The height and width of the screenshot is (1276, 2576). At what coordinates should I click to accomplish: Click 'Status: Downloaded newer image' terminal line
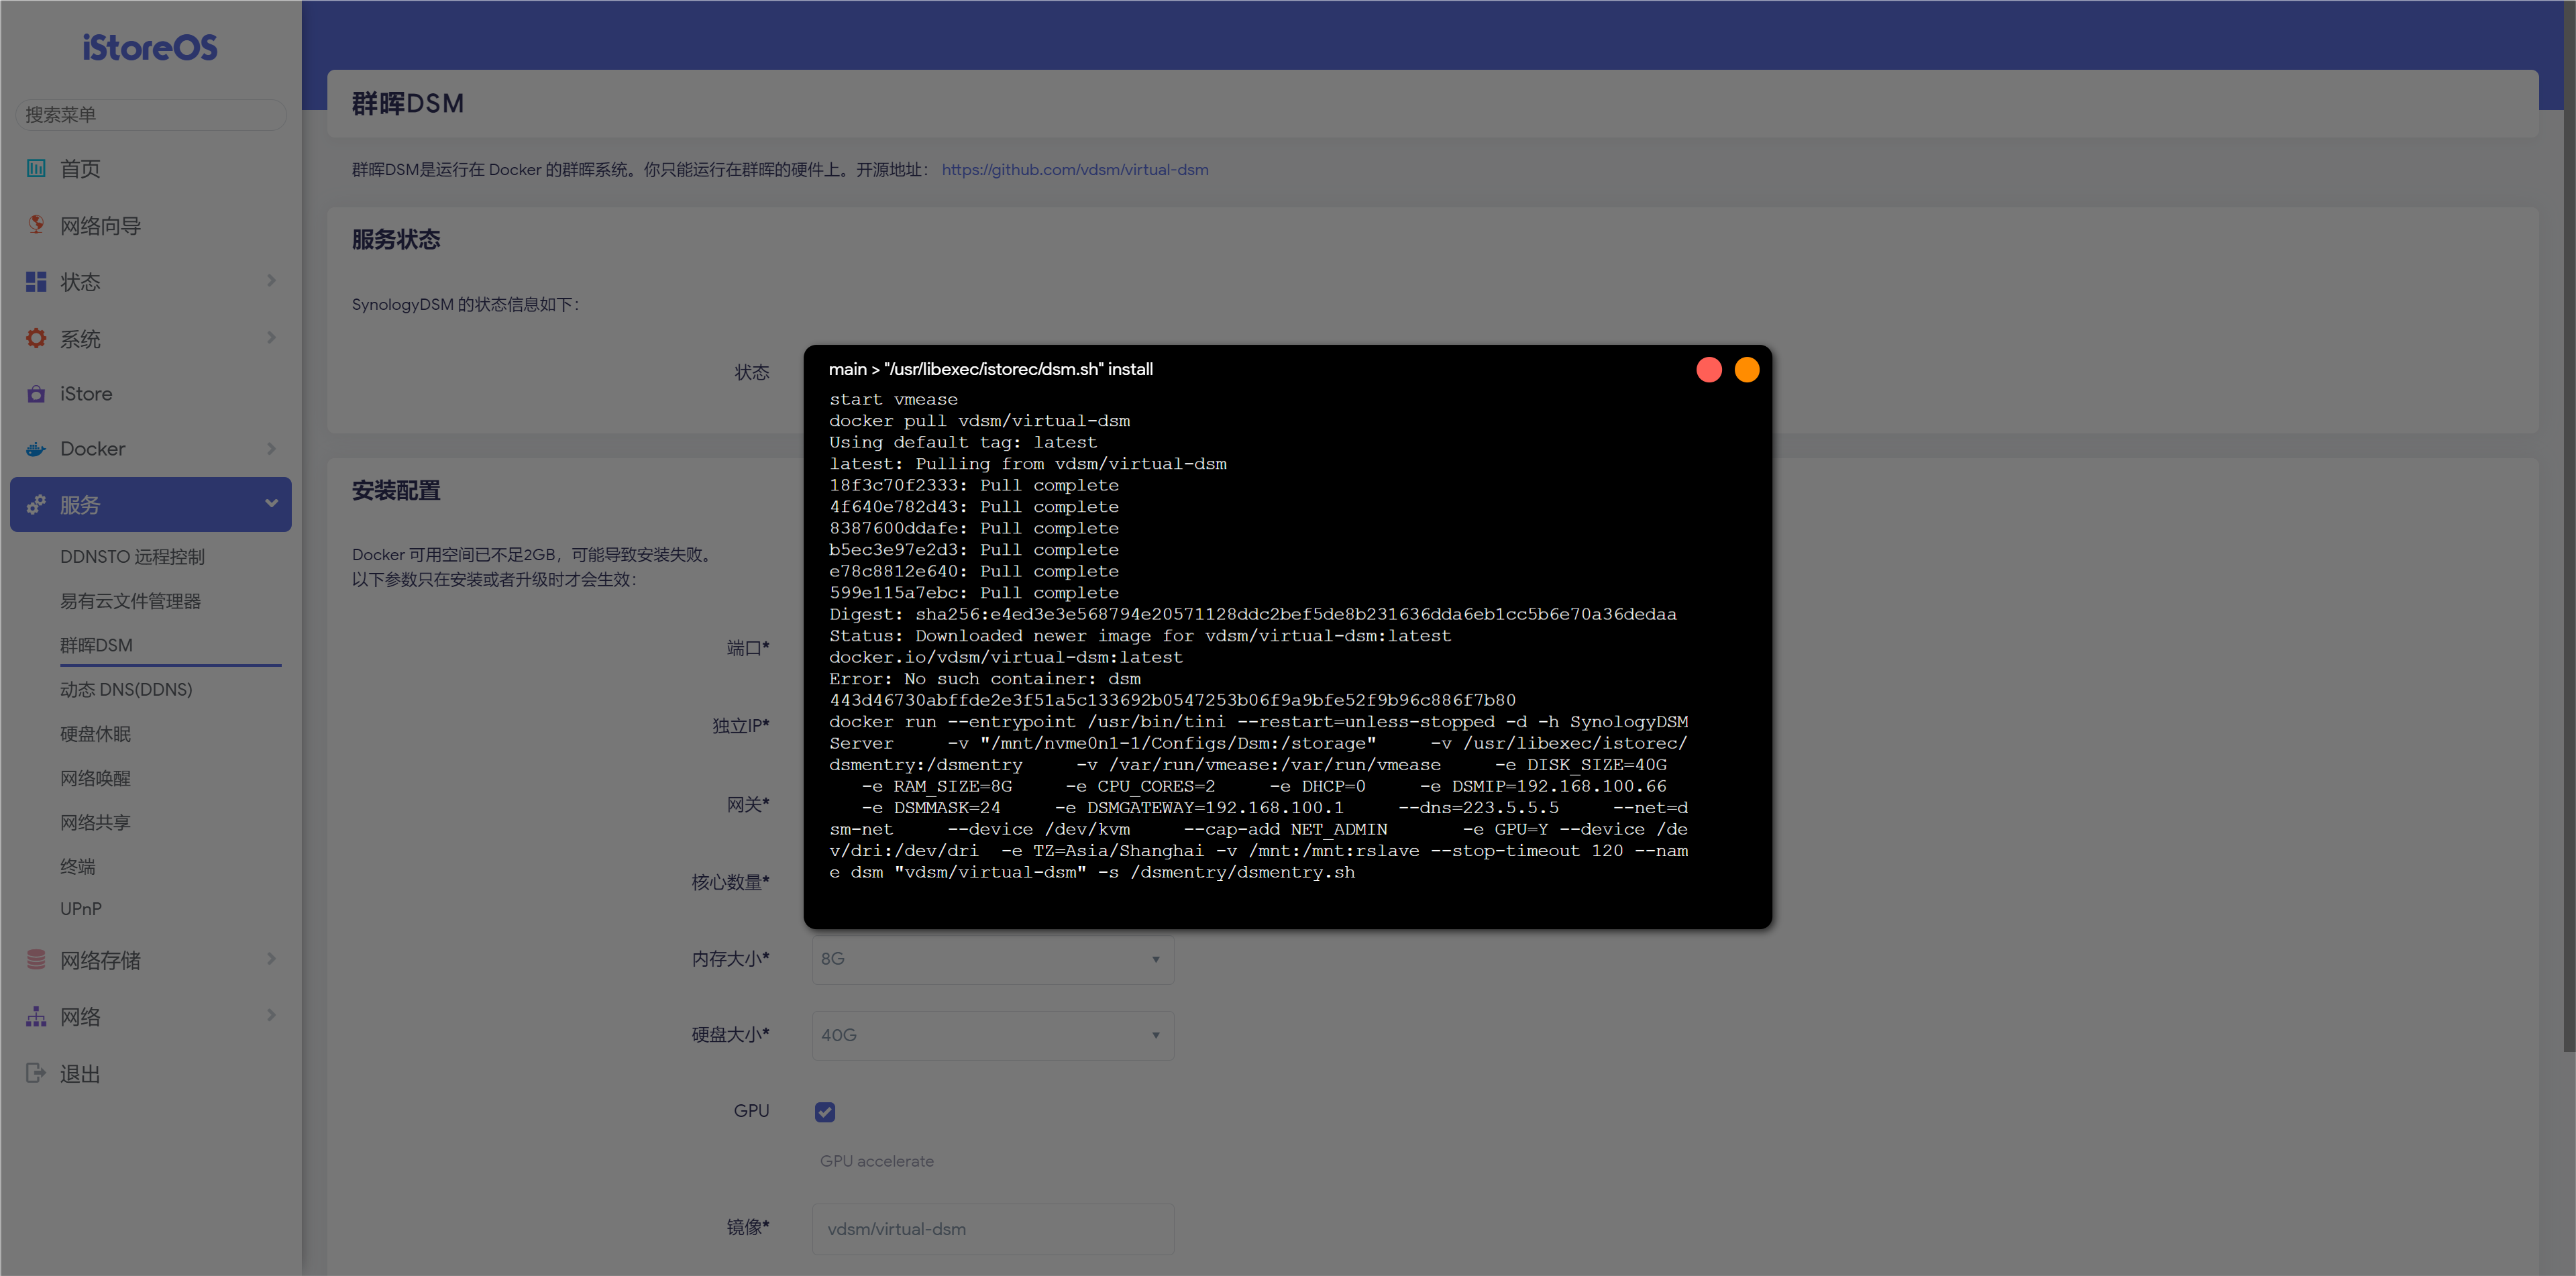(1140, 635)
